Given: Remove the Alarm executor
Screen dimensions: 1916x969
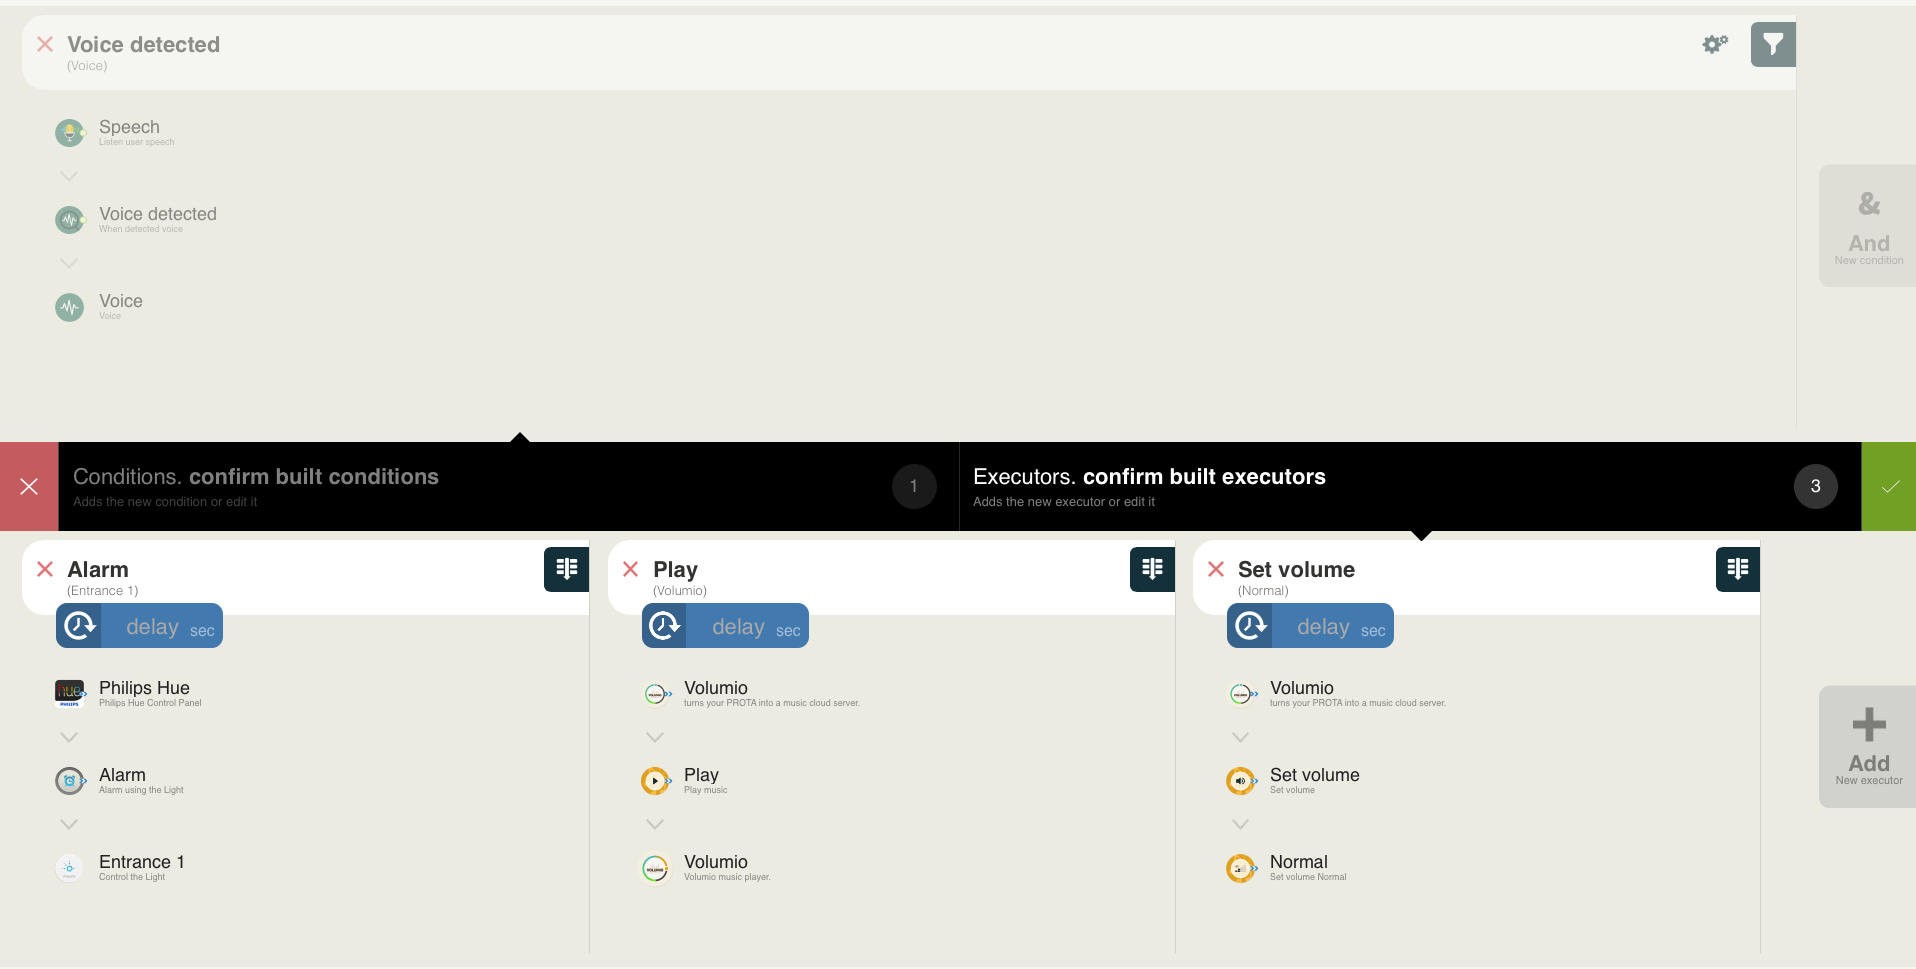Looking at the screenshot, I should [x=45, y=569].
